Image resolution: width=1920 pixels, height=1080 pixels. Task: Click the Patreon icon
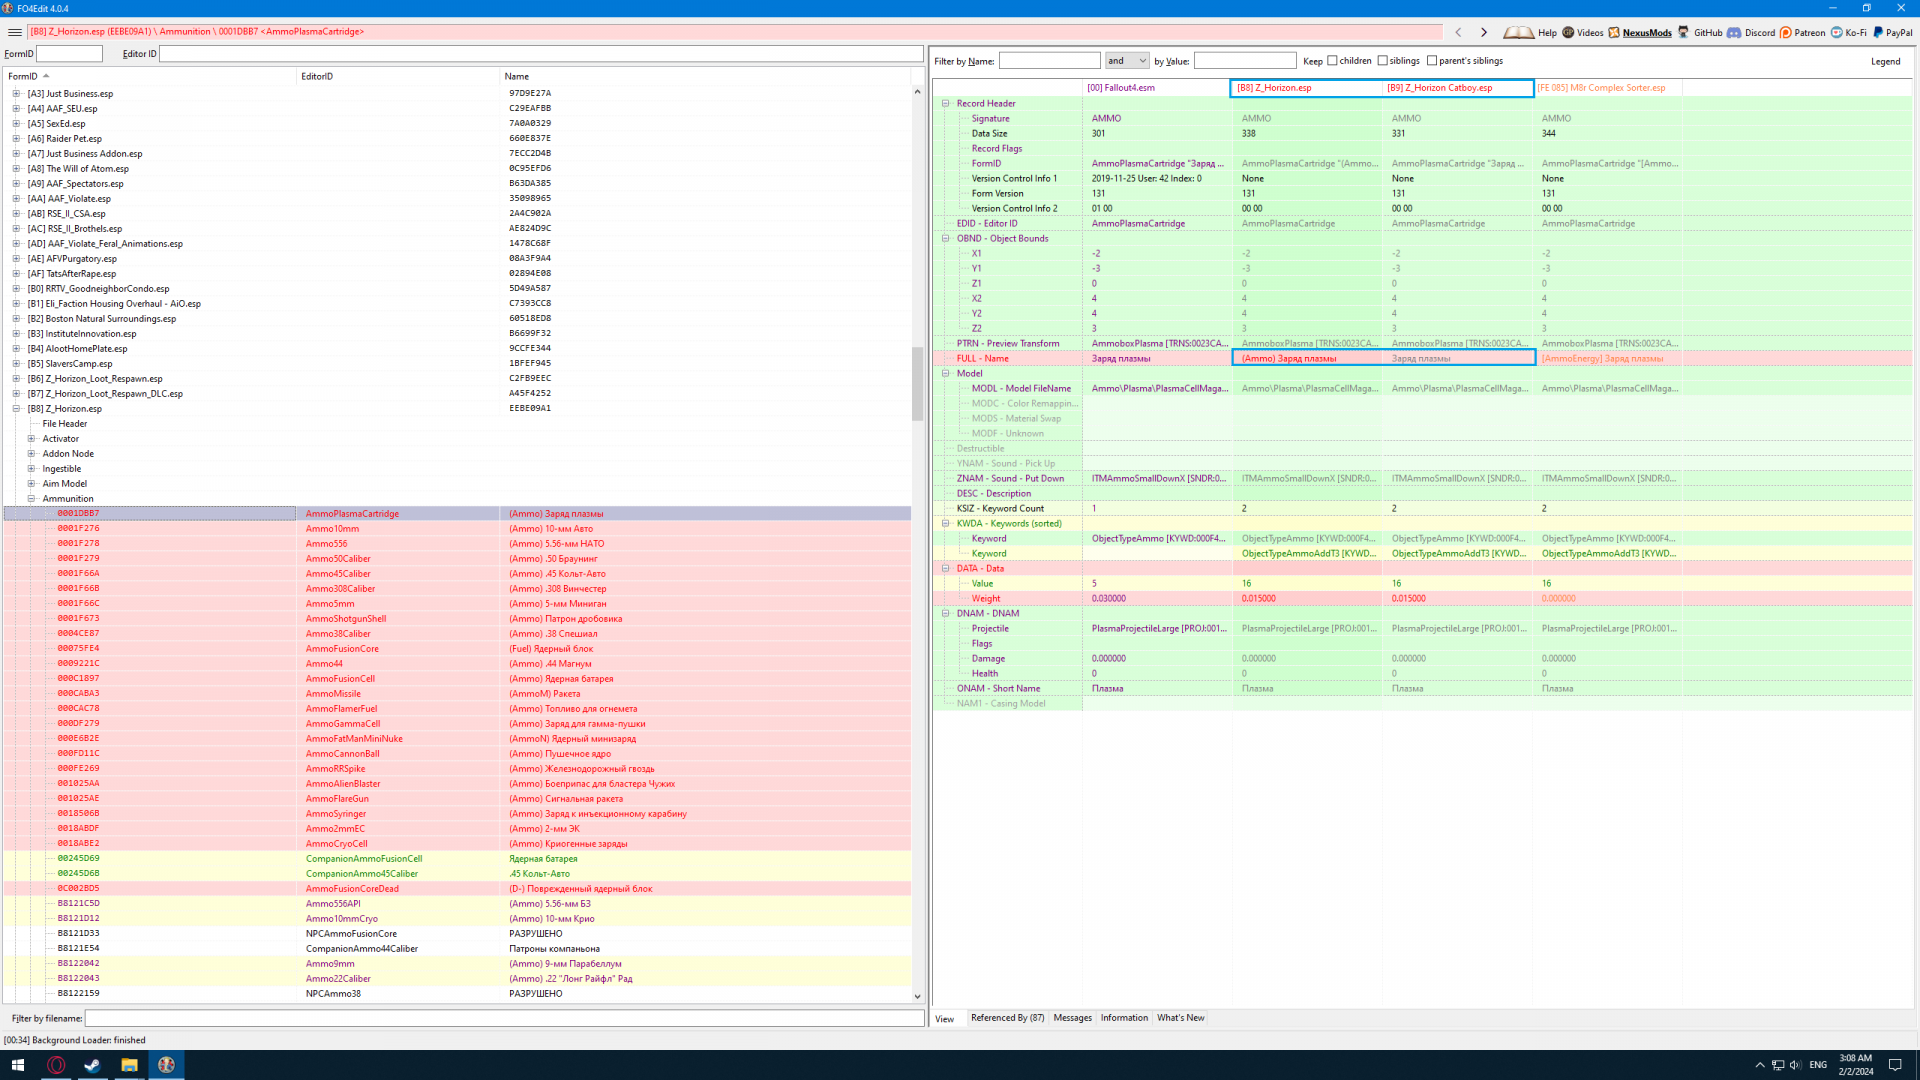pyautogui.click(x=1786, y=32)
